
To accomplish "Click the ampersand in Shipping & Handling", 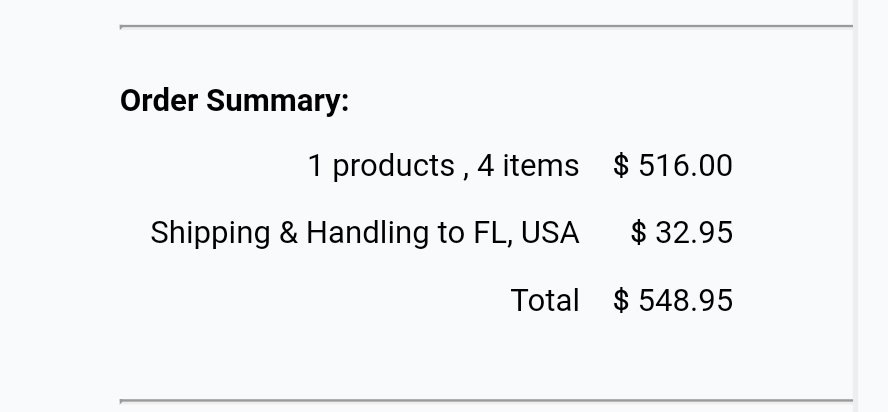I will click(x=288, y=233).
